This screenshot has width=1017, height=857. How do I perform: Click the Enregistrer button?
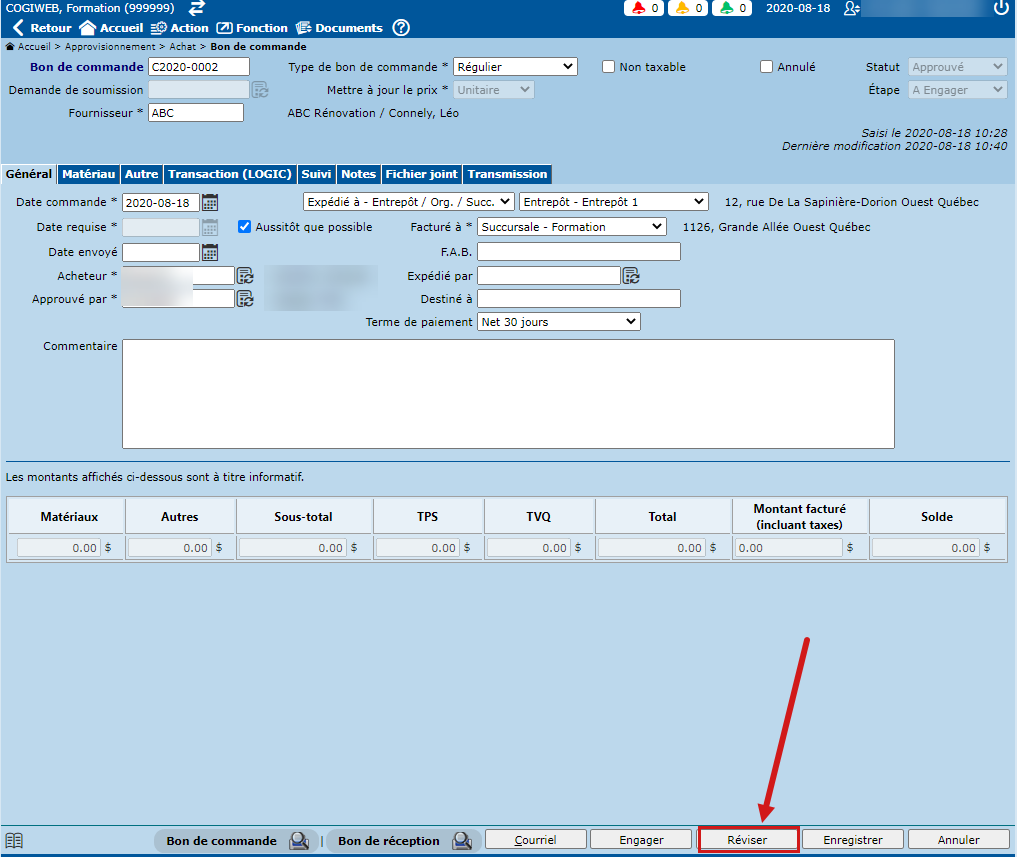pos(852,840)
